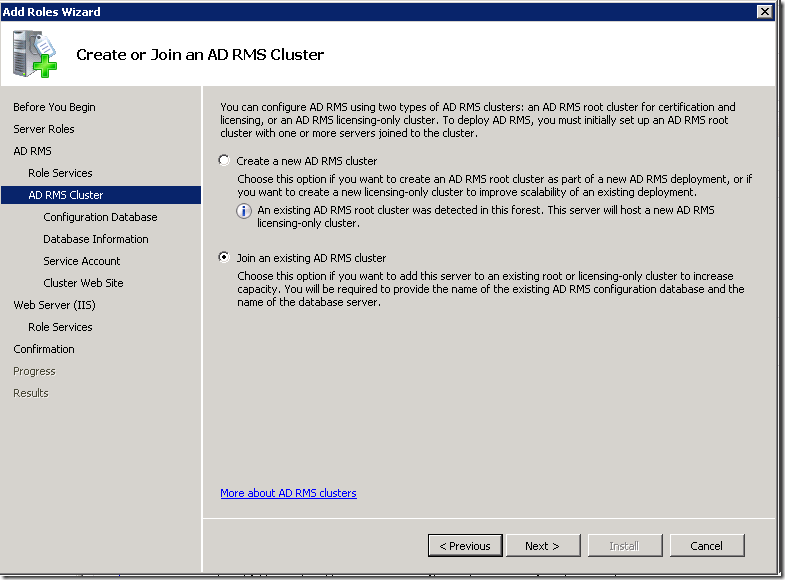Click the existing root cluster detected notice

(486, 217)
